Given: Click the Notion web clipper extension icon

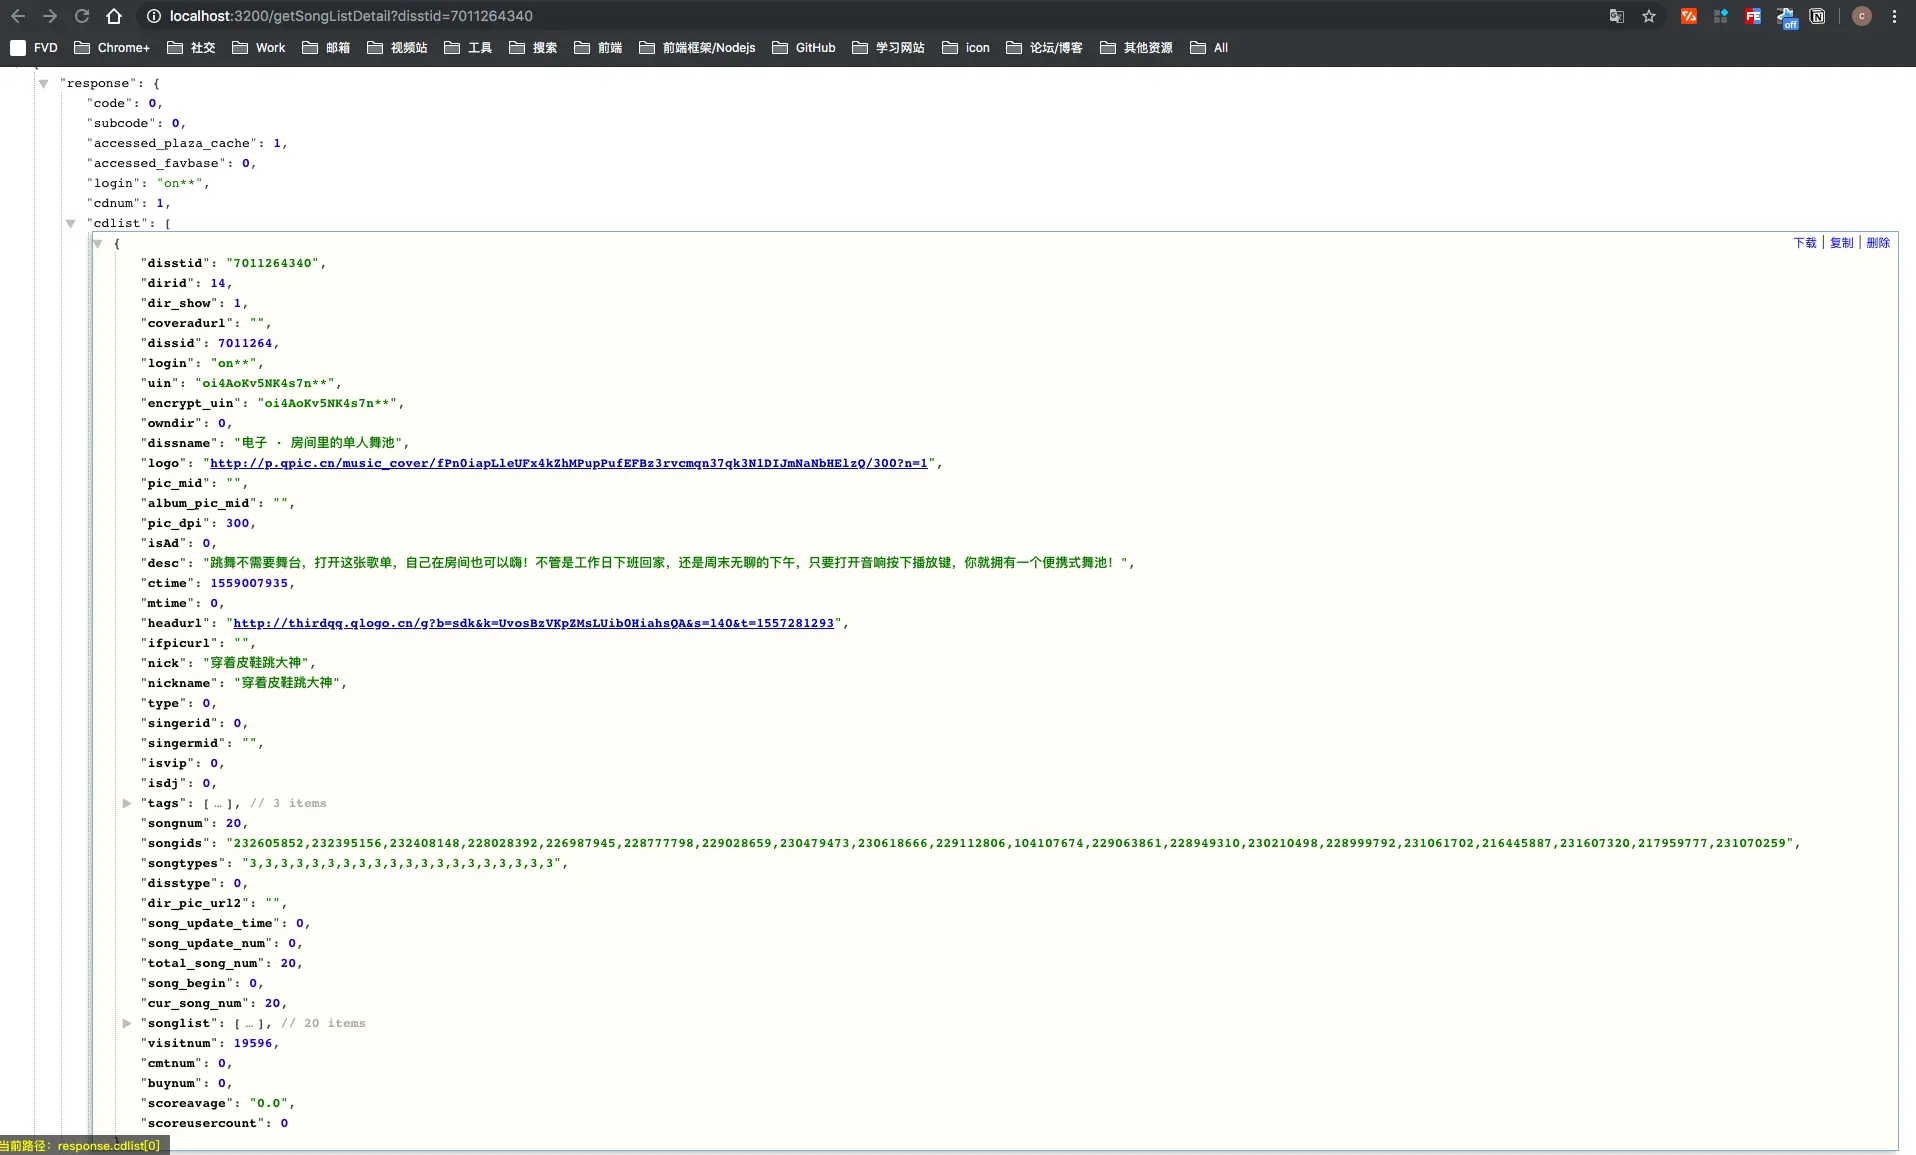Looking at the screenshot, I should point(1818,16).
